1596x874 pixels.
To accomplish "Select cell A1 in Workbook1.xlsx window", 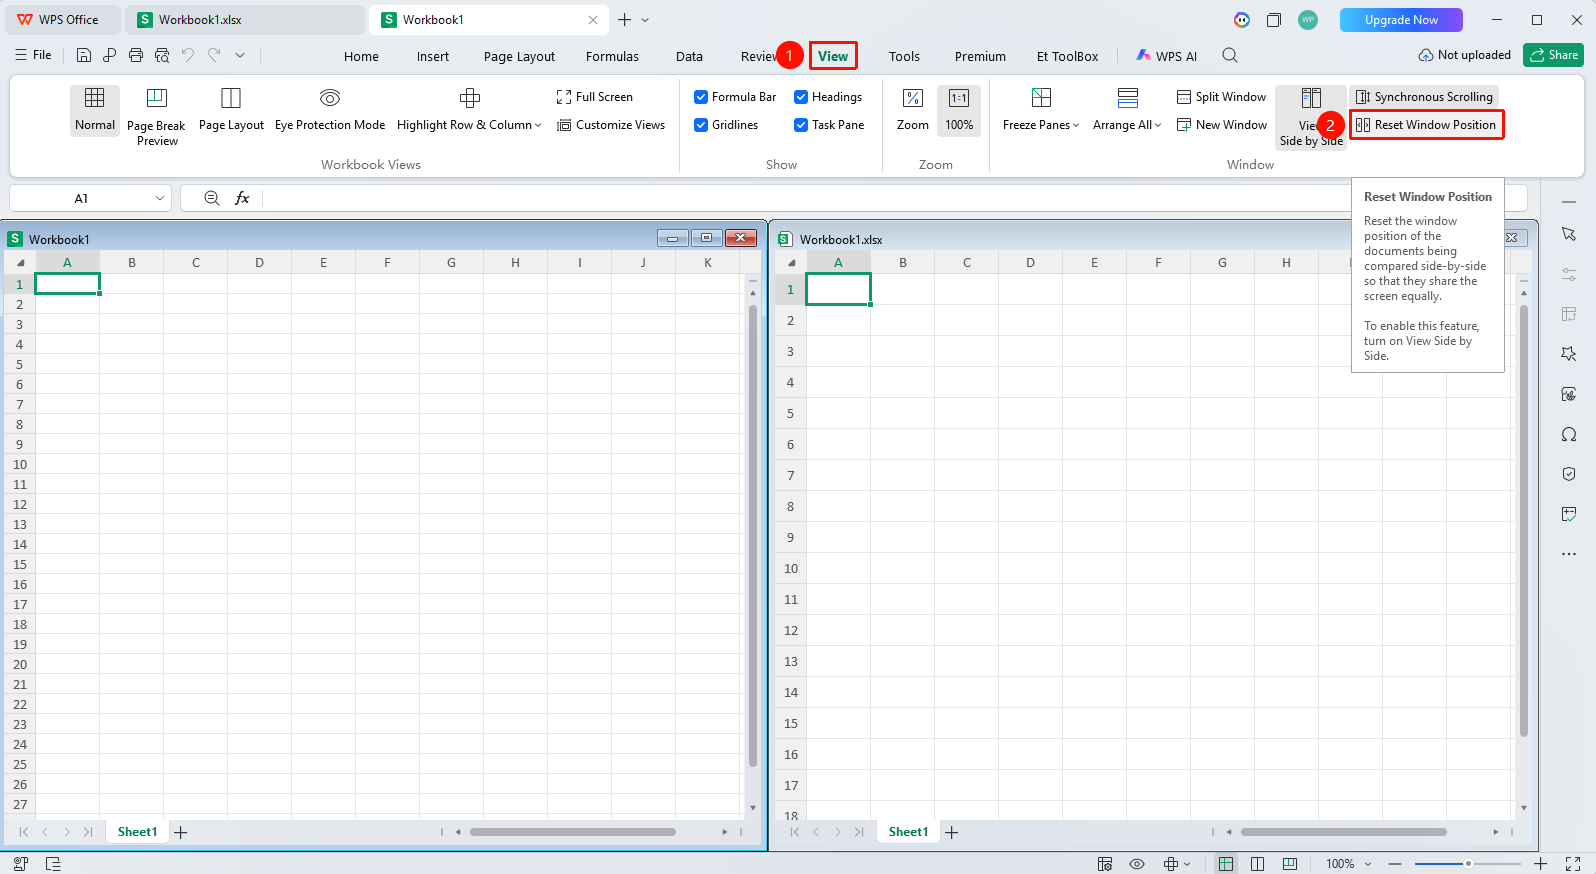I will 838,289.
